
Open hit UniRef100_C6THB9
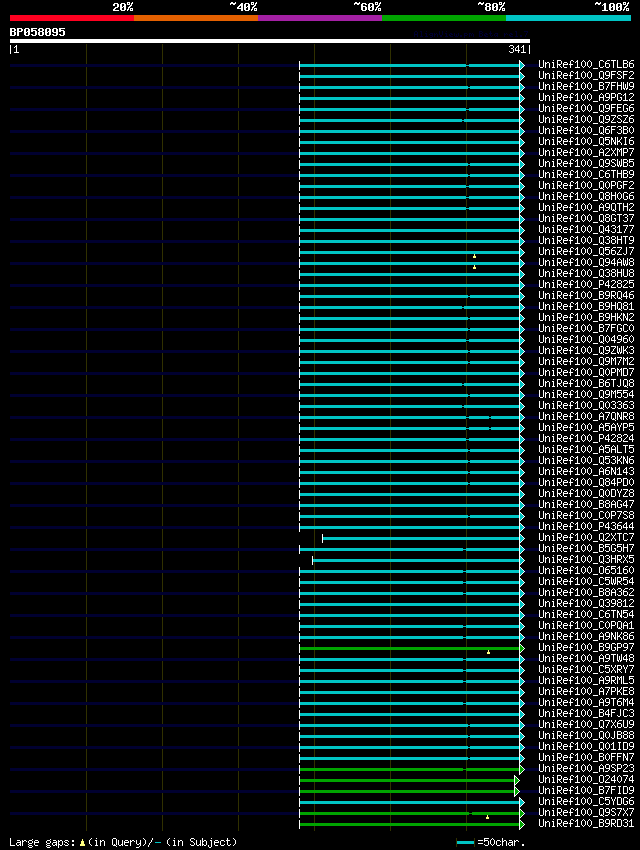click(x=586, y=175)
